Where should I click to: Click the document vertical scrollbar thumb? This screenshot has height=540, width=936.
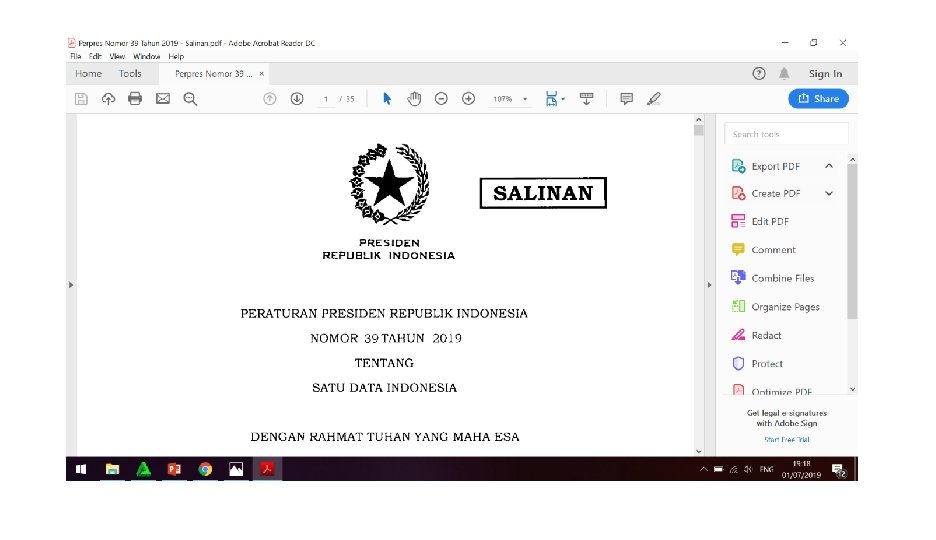pyautogui.click(x=698, y=131)
